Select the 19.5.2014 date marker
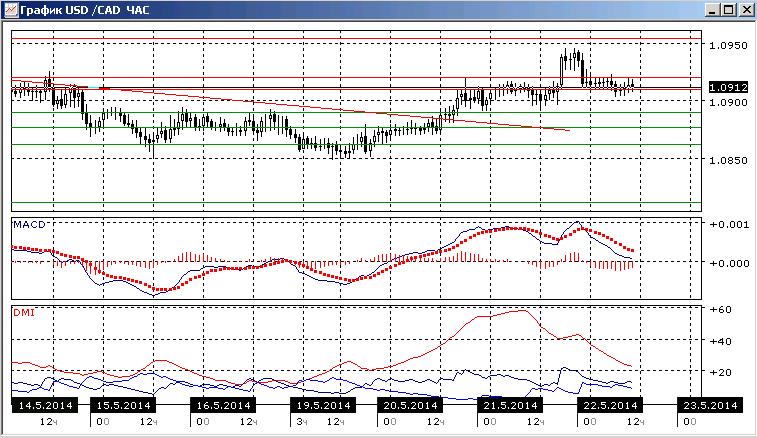The image size is (757, 438). click(x=323, y=405)
